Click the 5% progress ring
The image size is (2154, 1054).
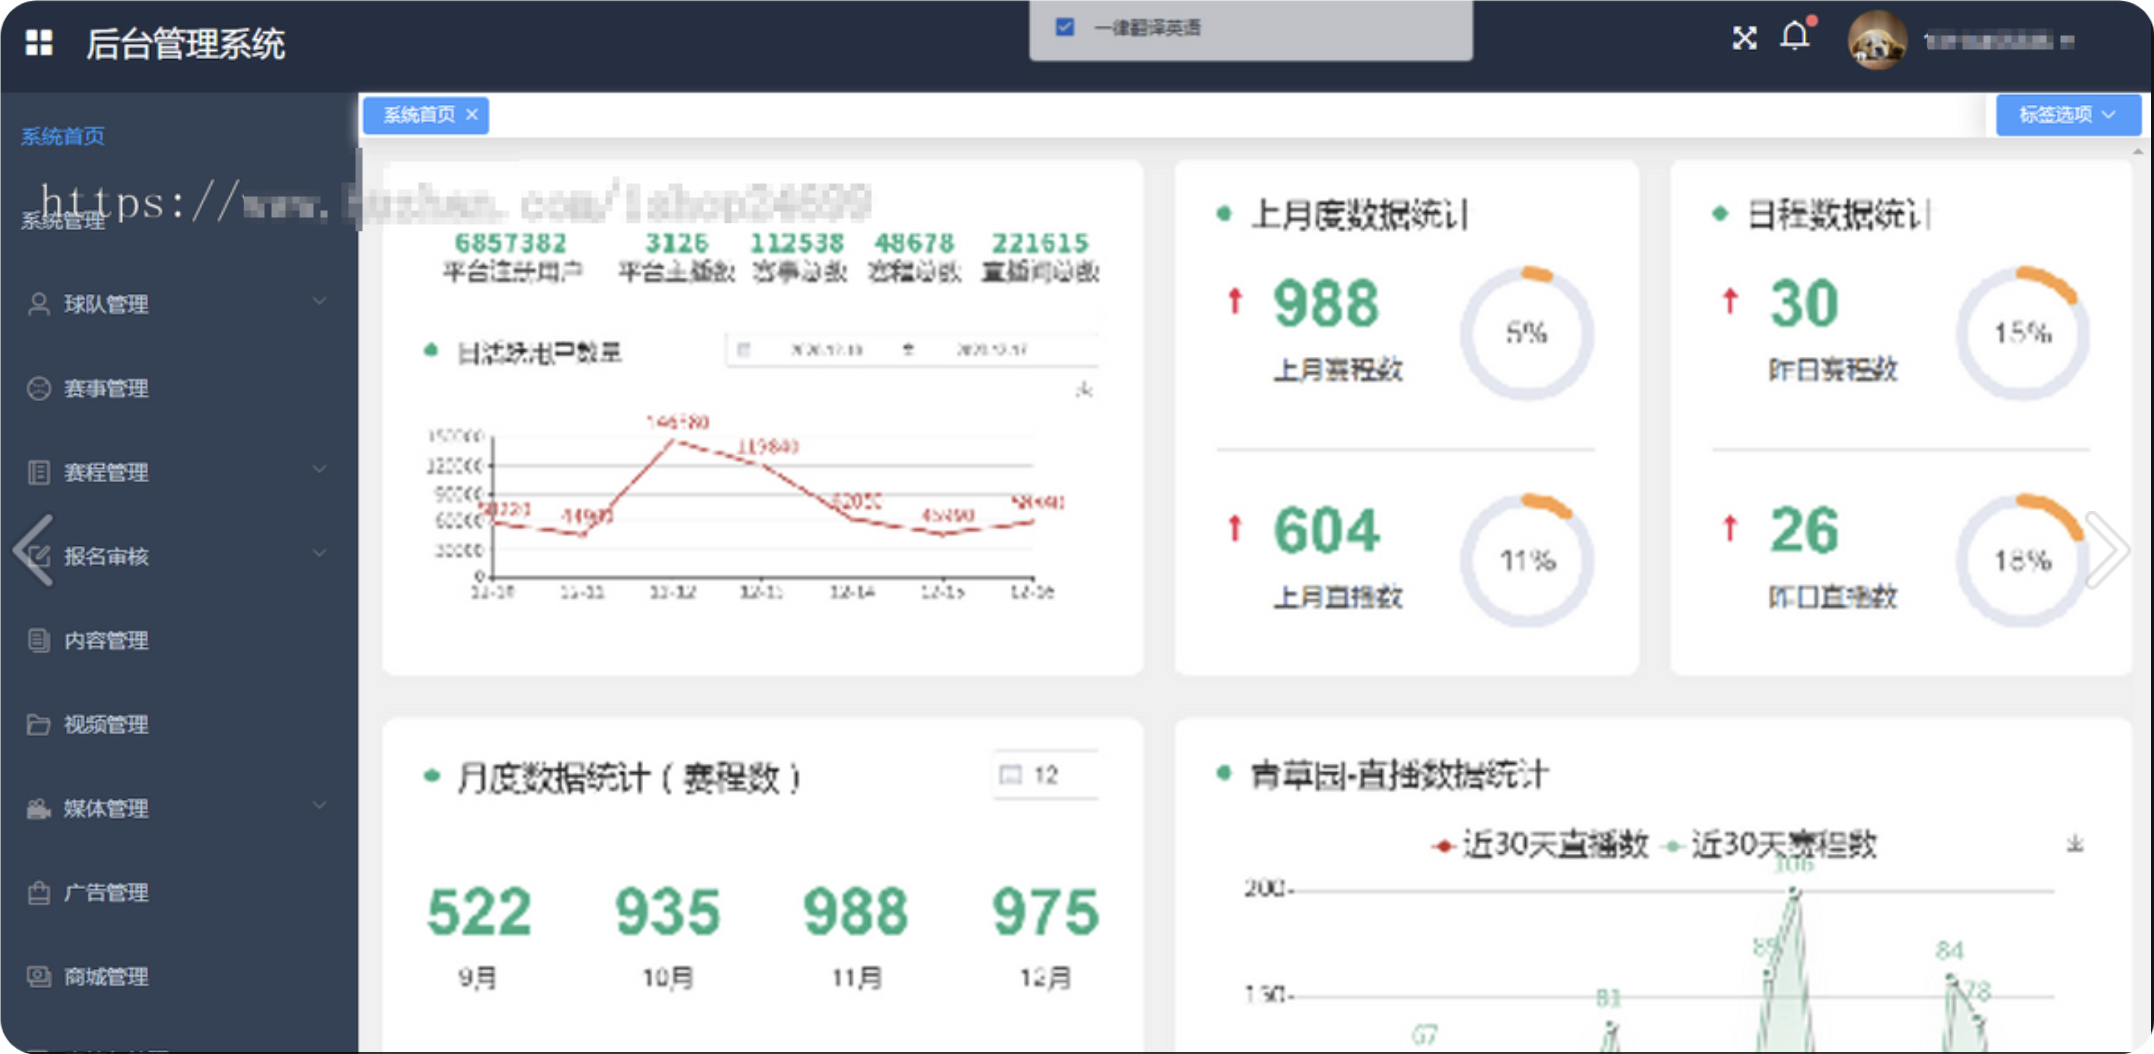(1527, 333)
